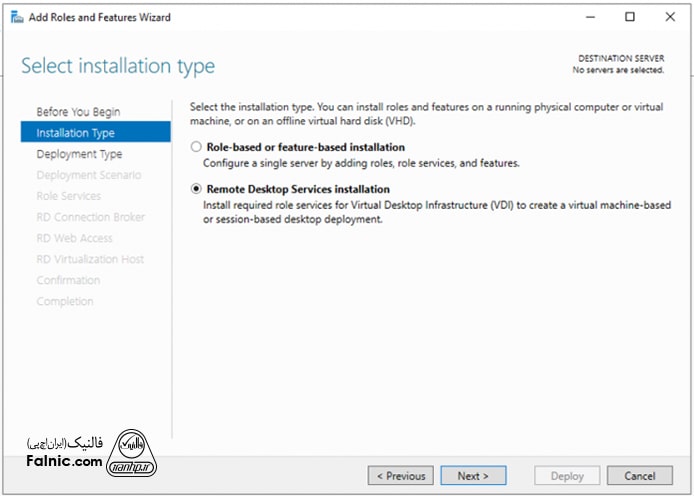Click Deployment Scenario in the sidebar
This screenshot has width=694, height=496.
[88, 175]
